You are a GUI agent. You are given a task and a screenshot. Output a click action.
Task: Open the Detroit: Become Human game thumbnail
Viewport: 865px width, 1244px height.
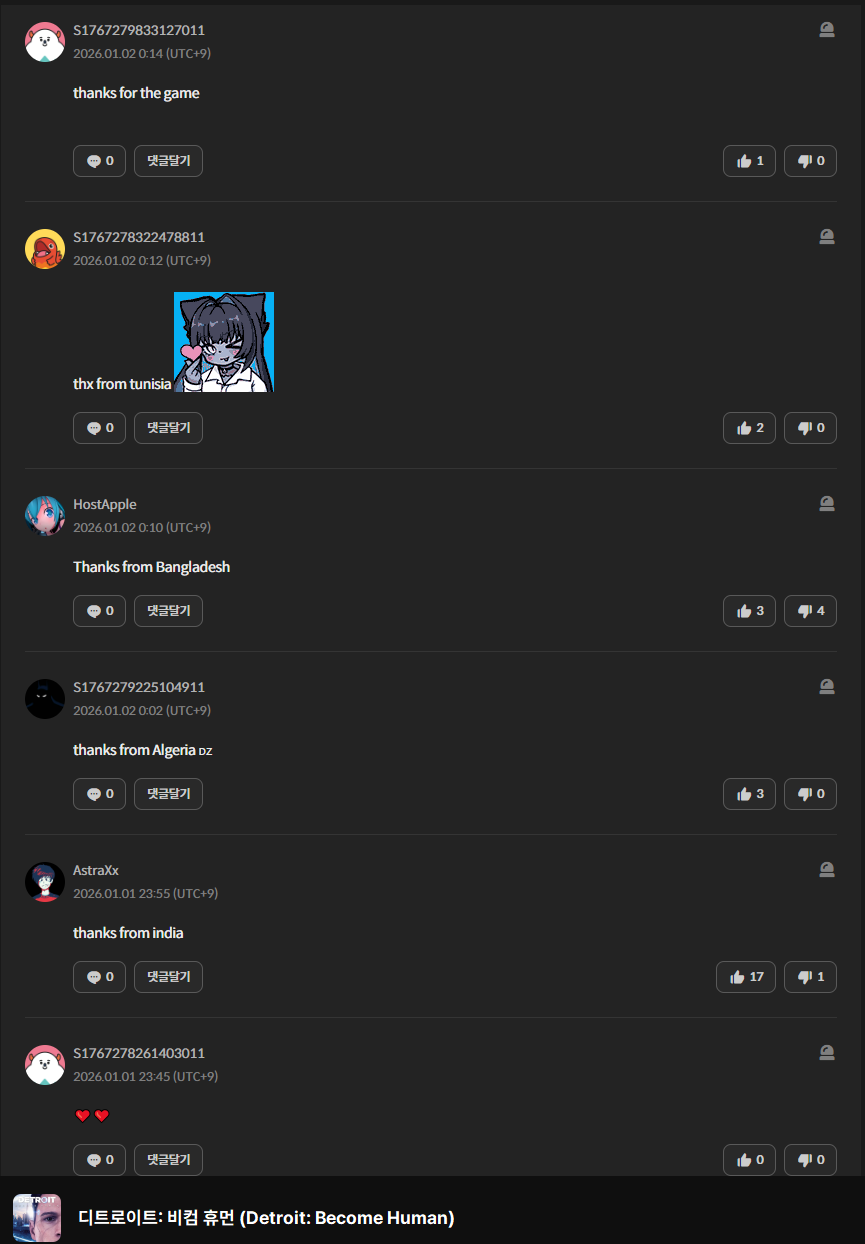(x=37, y=1218)
